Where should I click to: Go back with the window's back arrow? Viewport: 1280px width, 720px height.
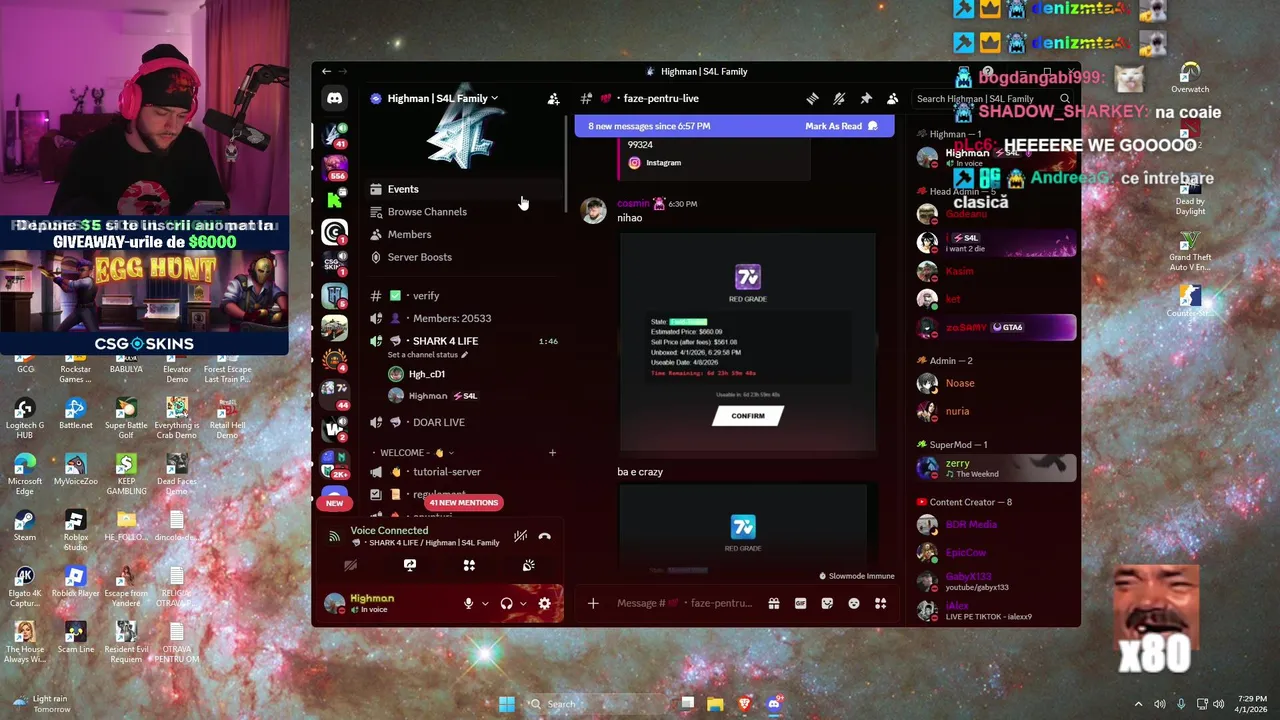[326, 71]
